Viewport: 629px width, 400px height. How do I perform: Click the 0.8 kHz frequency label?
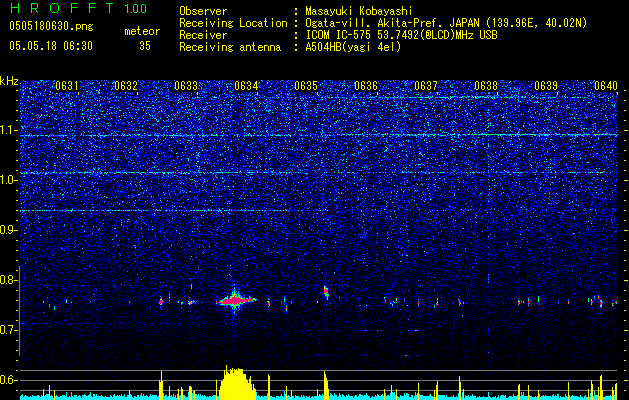click(8, 280)
